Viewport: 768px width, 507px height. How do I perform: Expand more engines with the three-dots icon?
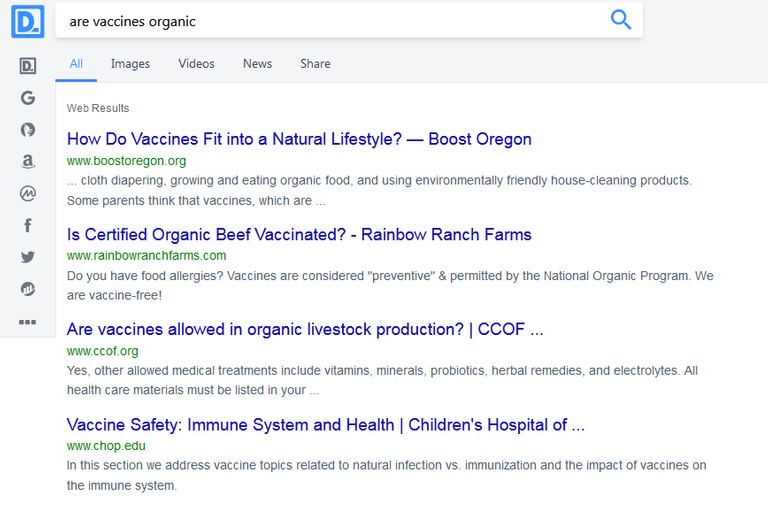[27, 322]
